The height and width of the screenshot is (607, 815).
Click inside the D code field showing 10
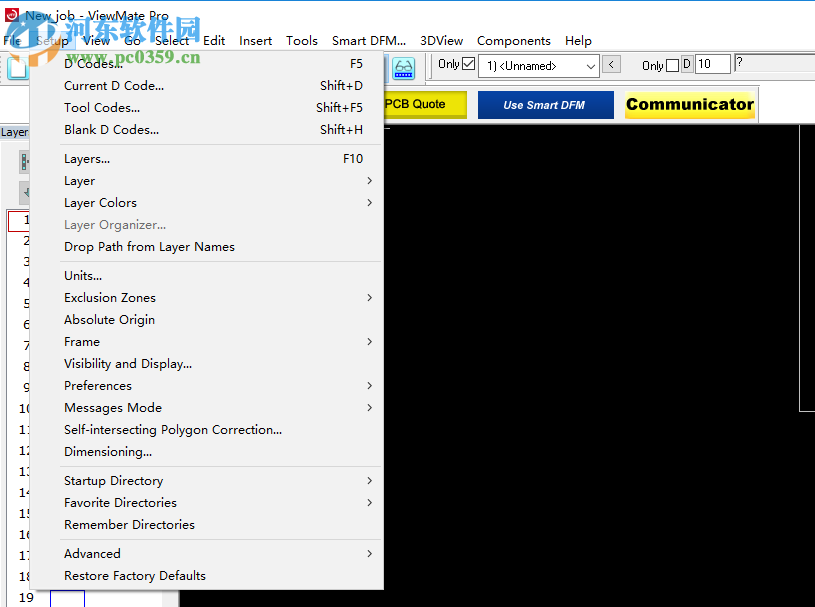712,63
